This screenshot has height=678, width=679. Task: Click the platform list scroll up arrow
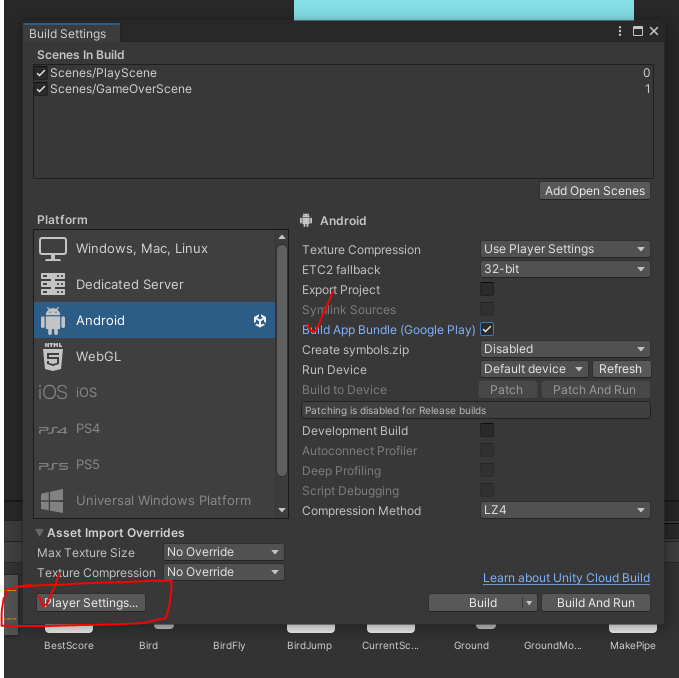pos(282,237)
